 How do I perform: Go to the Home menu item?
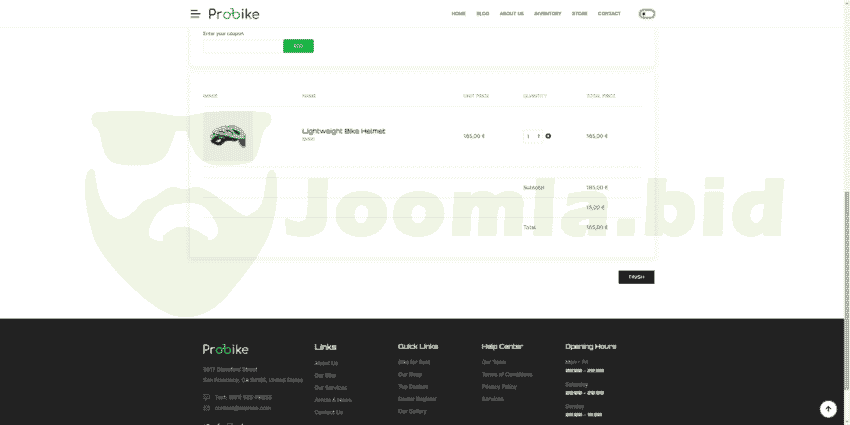[458, 14]
